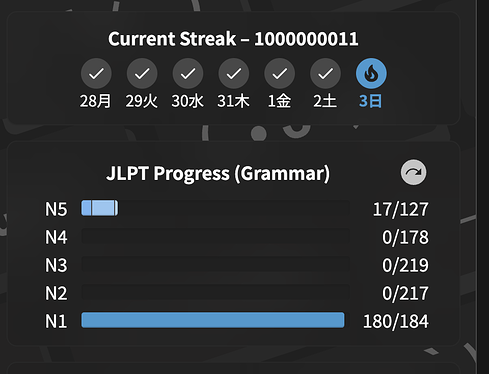Click the N5 level label

[x=56, y=209]
